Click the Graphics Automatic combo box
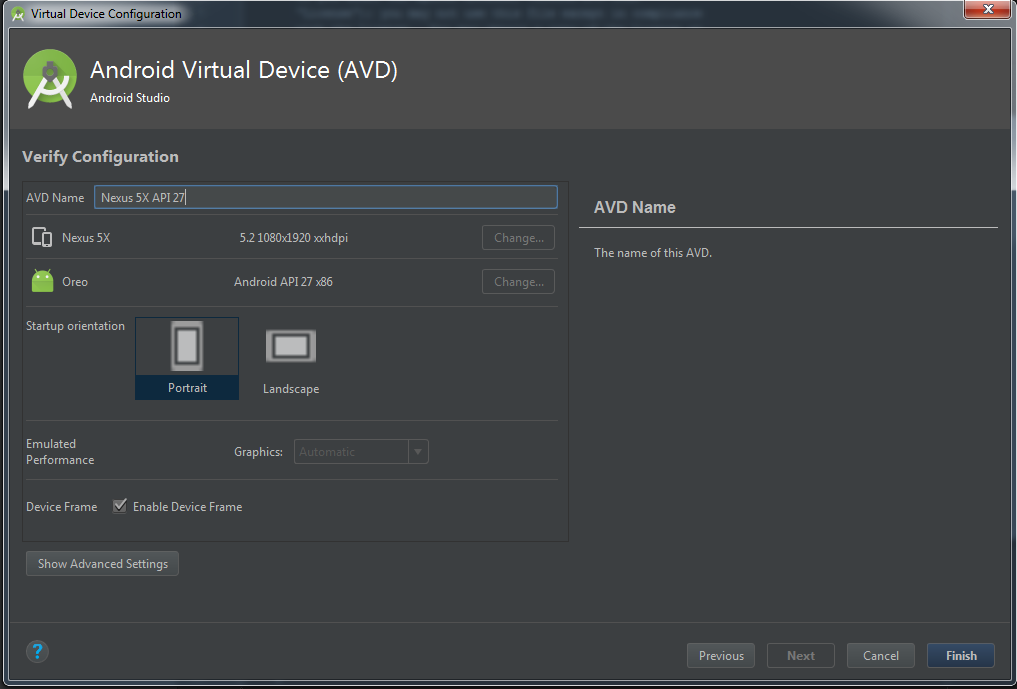This screenshot has width=1017, height=689. (x=351, y=452)
